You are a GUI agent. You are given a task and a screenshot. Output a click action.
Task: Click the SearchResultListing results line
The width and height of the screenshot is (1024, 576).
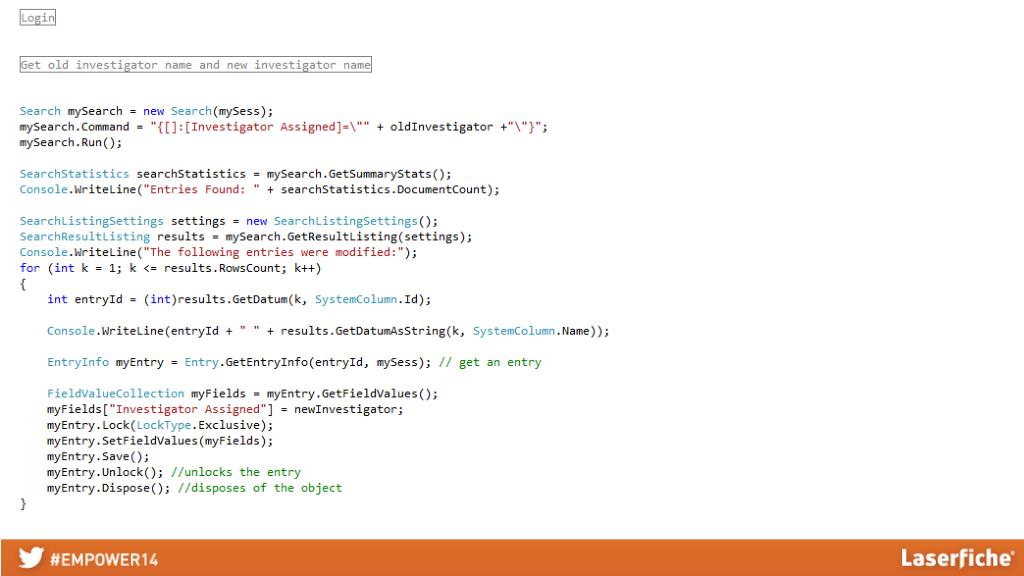[x=246, y=236]
